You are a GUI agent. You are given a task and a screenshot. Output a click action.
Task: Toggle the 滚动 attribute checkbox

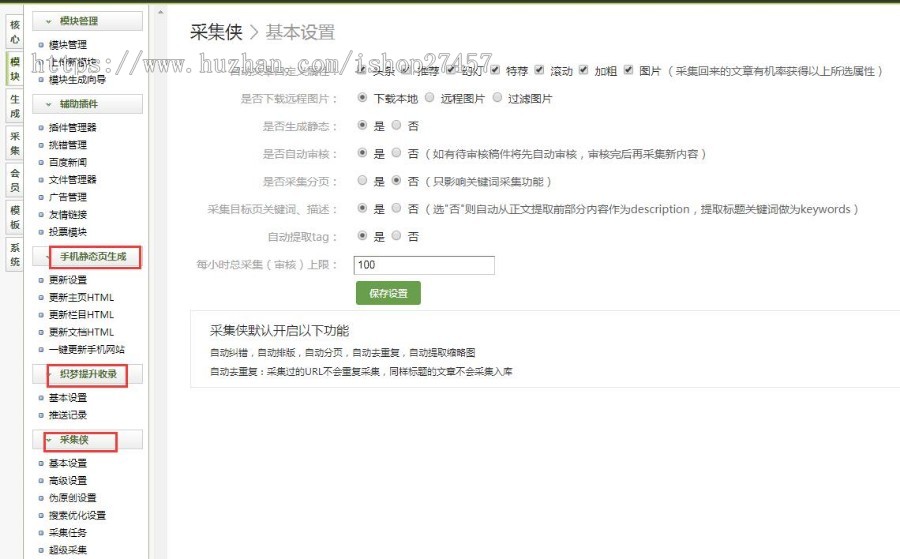click(x=539, y=70)
